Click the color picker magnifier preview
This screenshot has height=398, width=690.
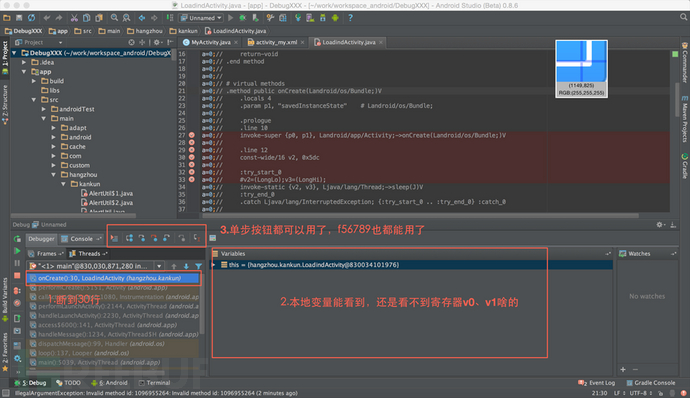581,69
